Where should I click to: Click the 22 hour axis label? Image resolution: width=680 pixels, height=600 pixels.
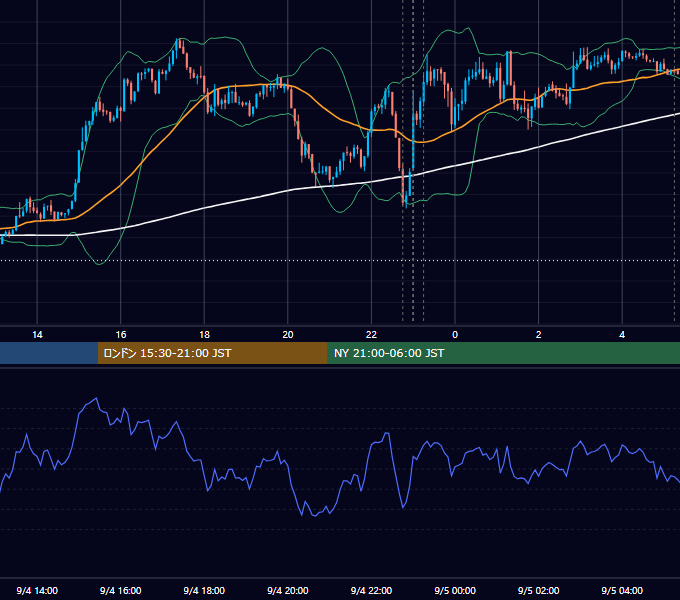tap(371, 335)
